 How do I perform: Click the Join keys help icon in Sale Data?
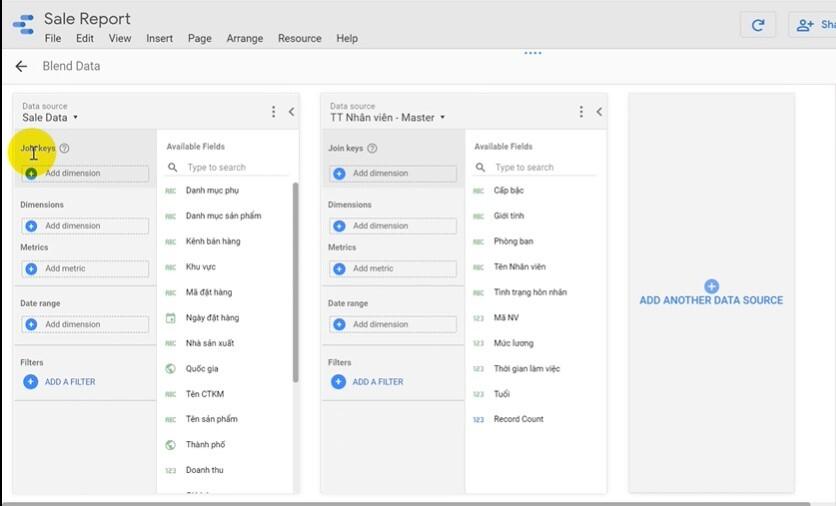pos(64,149)
